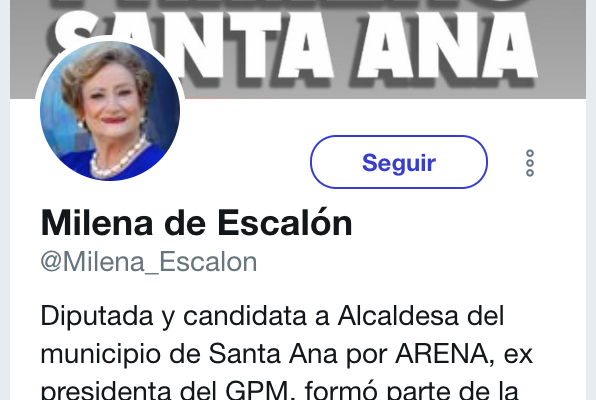Click "Escalón" in the bold profile name
596x400 pixels.
pyautogui.click(x=285, y=222)
